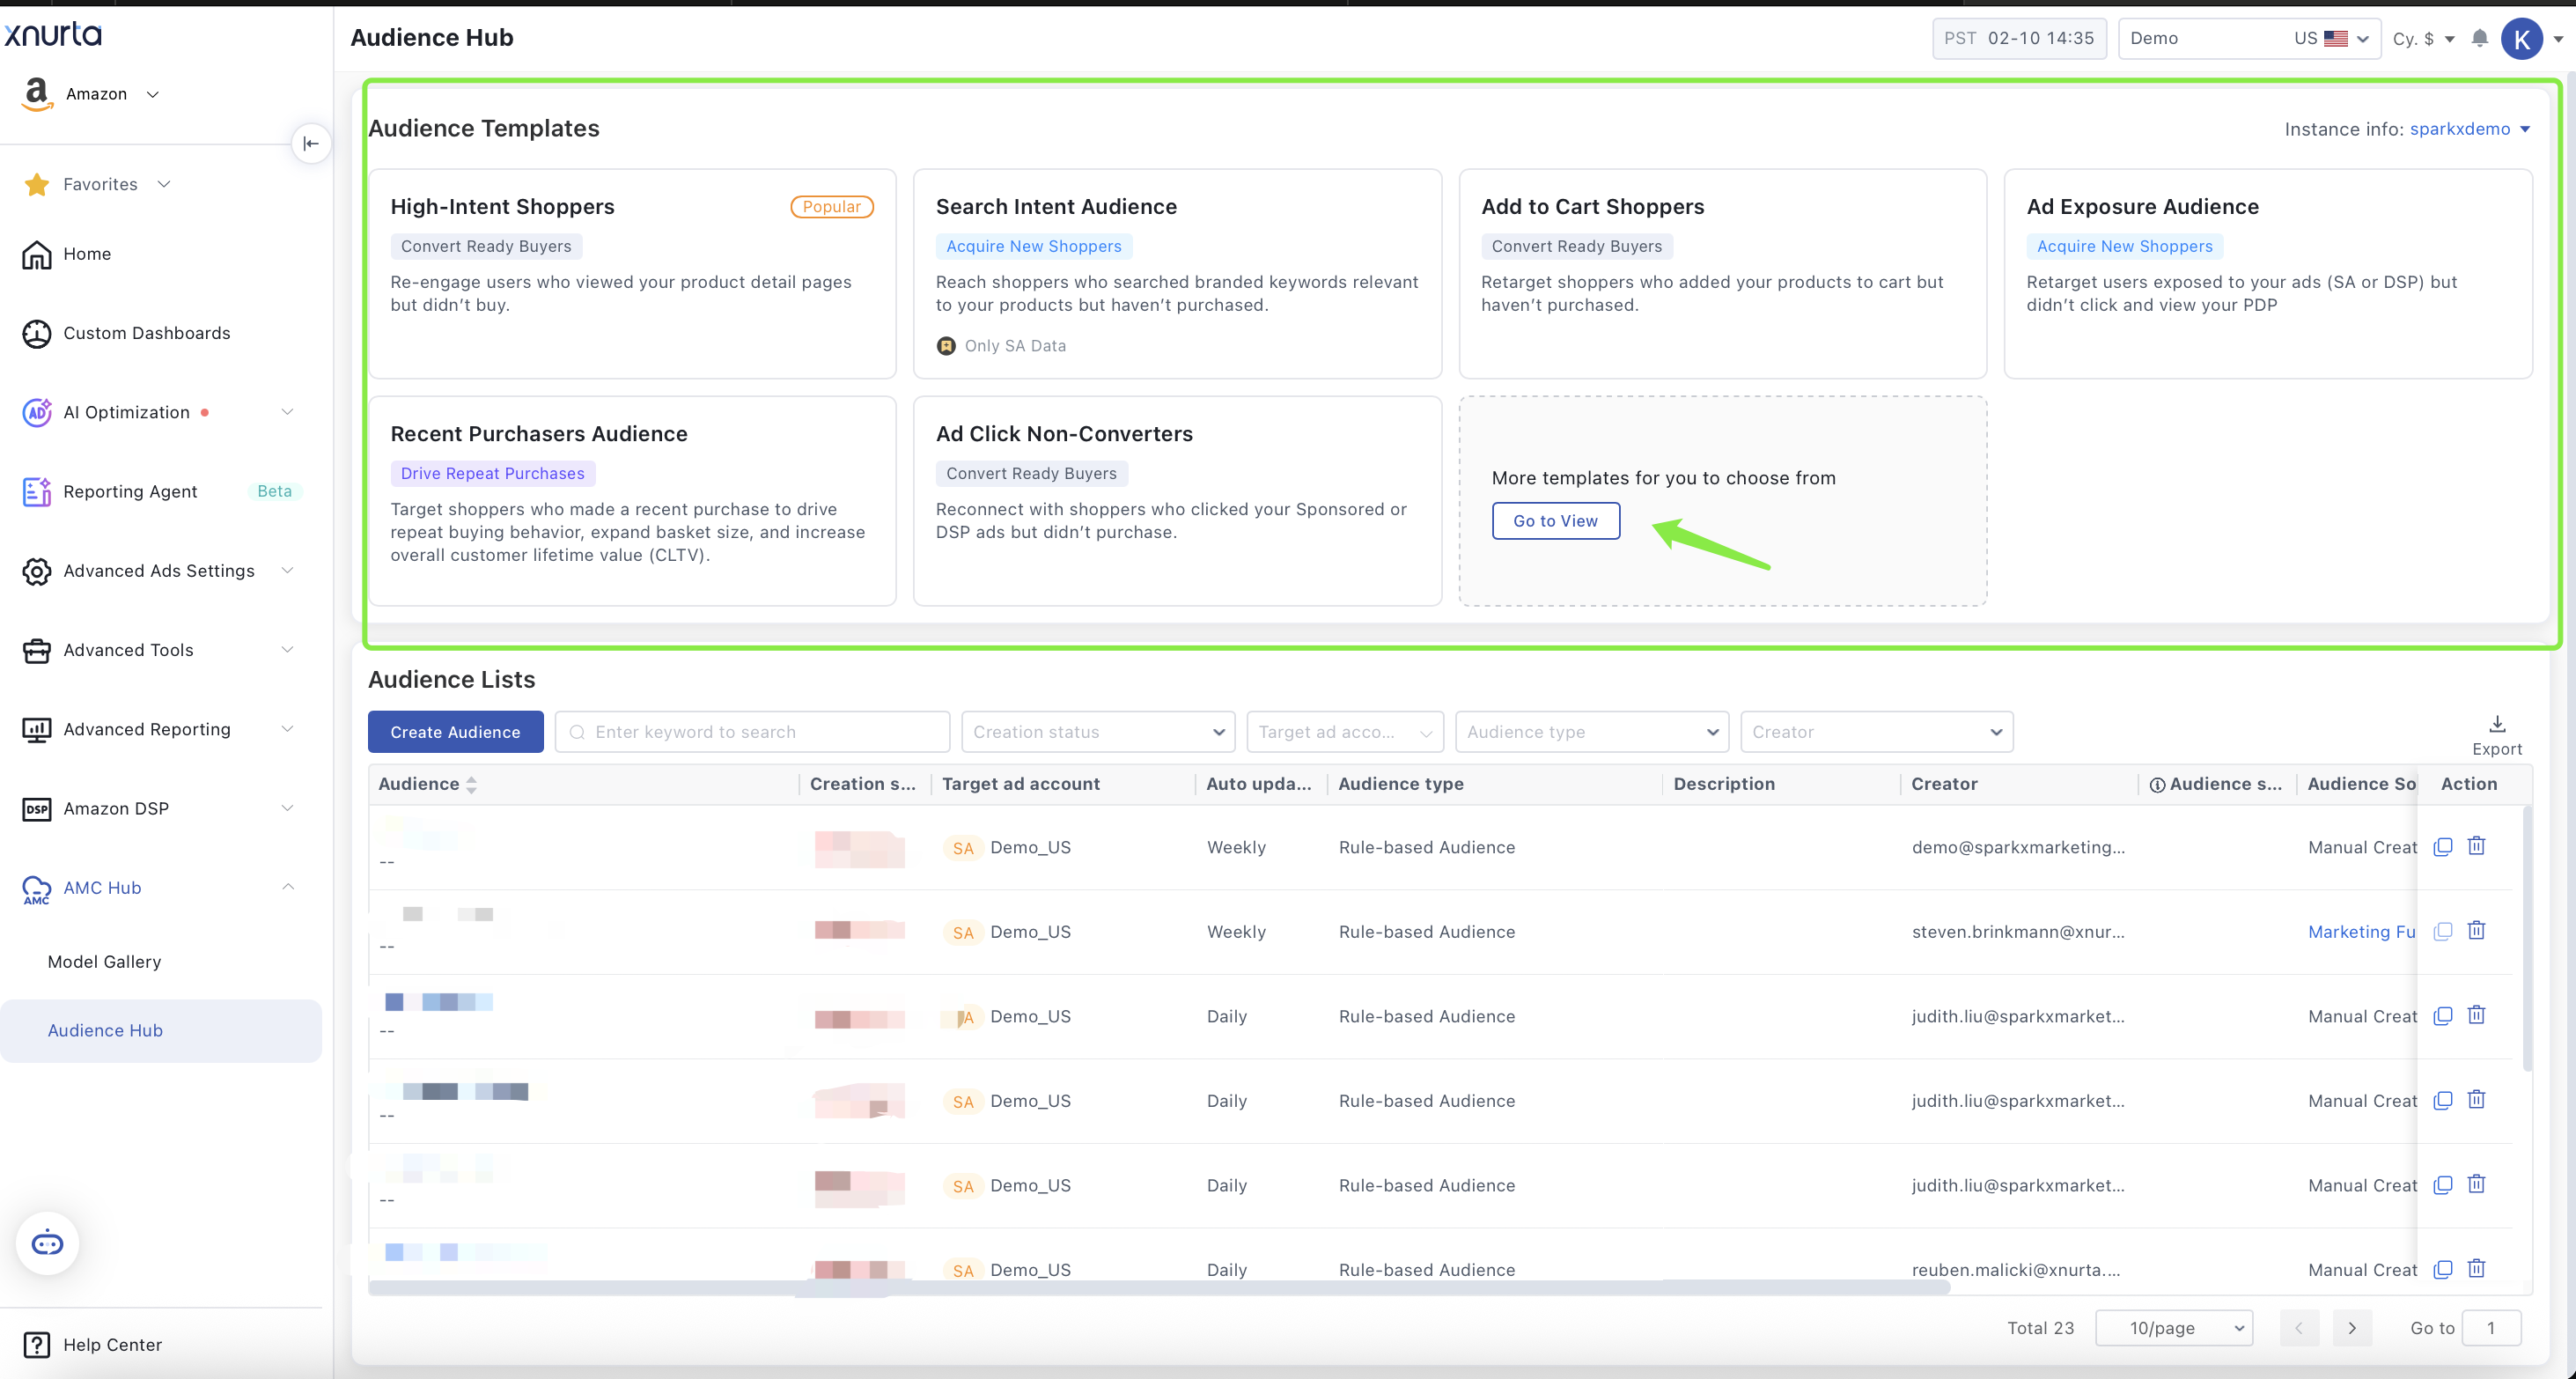Screen dimensions: 2576x1379
Task: Click the Go to View button
Action: click(x=1555, y=521)
